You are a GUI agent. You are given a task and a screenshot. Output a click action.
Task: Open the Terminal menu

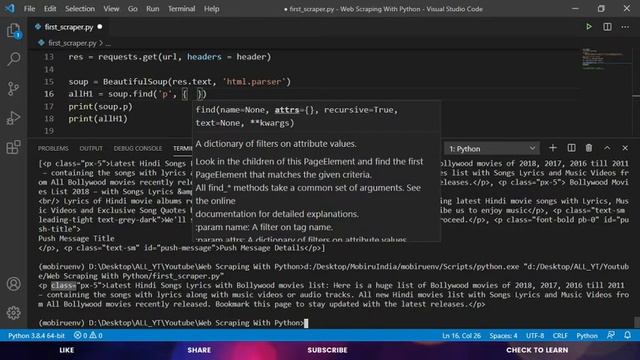[182, 9]
